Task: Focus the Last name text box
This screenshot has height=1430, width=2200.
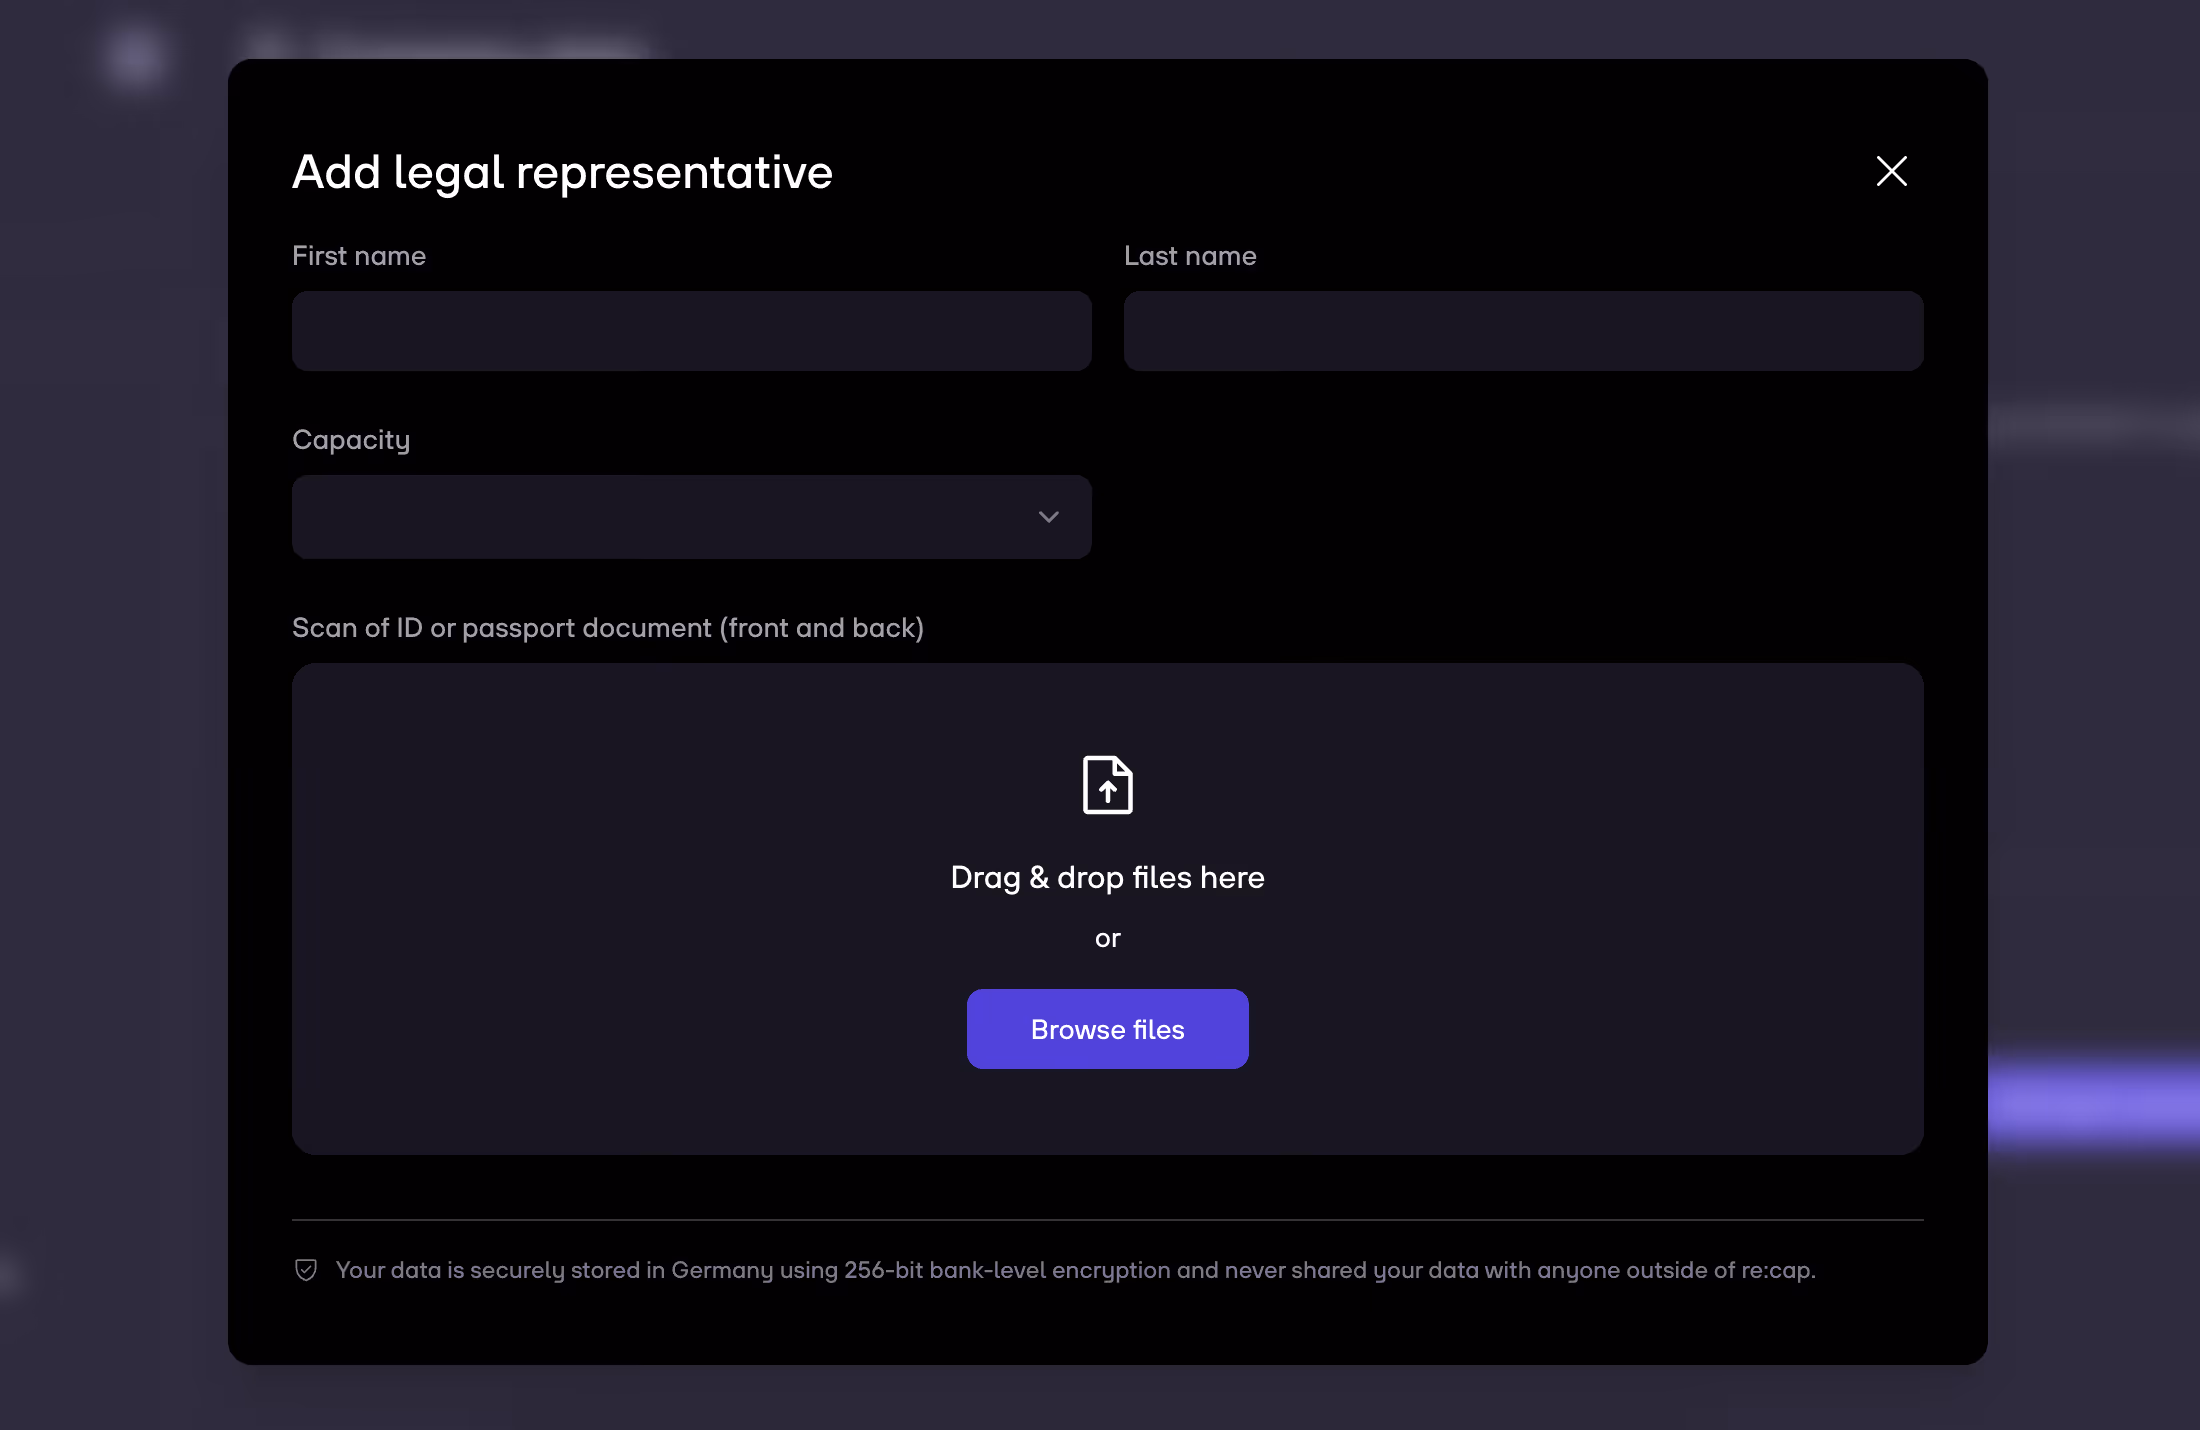Action: click(1523, 331)
